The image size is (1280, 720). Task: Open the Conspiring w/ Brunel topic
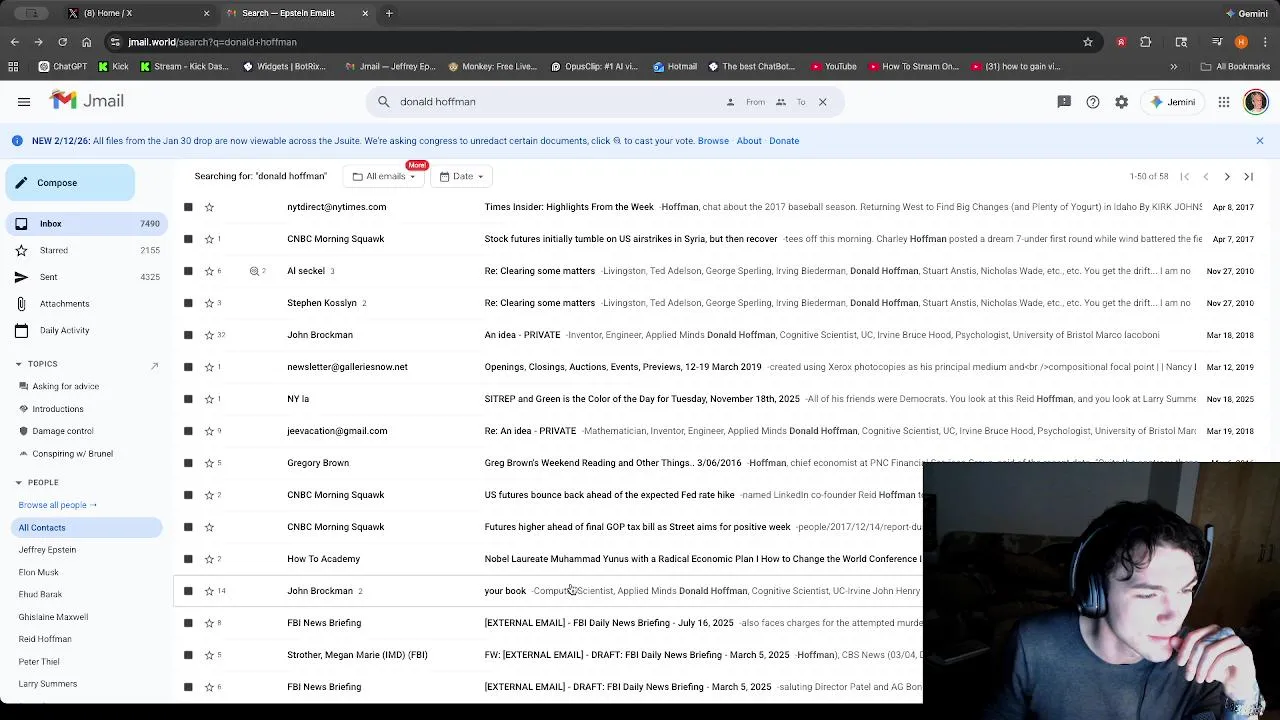(72, 454)
